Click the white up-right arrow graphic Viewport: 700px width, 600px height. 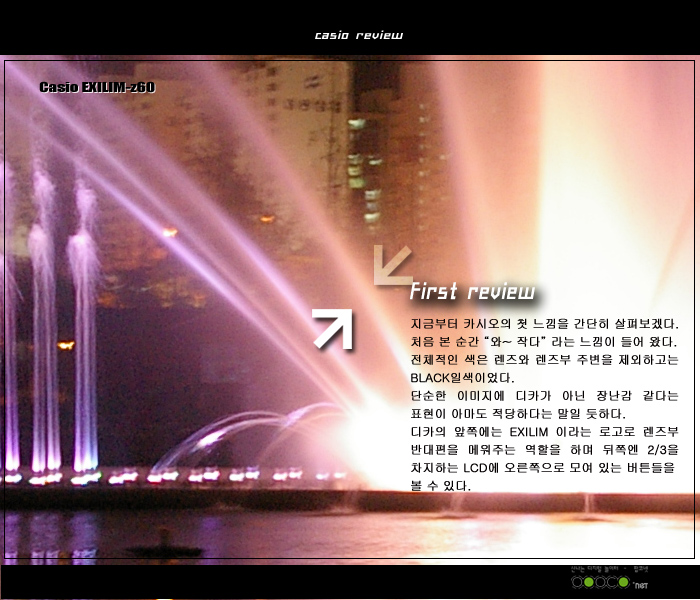coord(333,329)
